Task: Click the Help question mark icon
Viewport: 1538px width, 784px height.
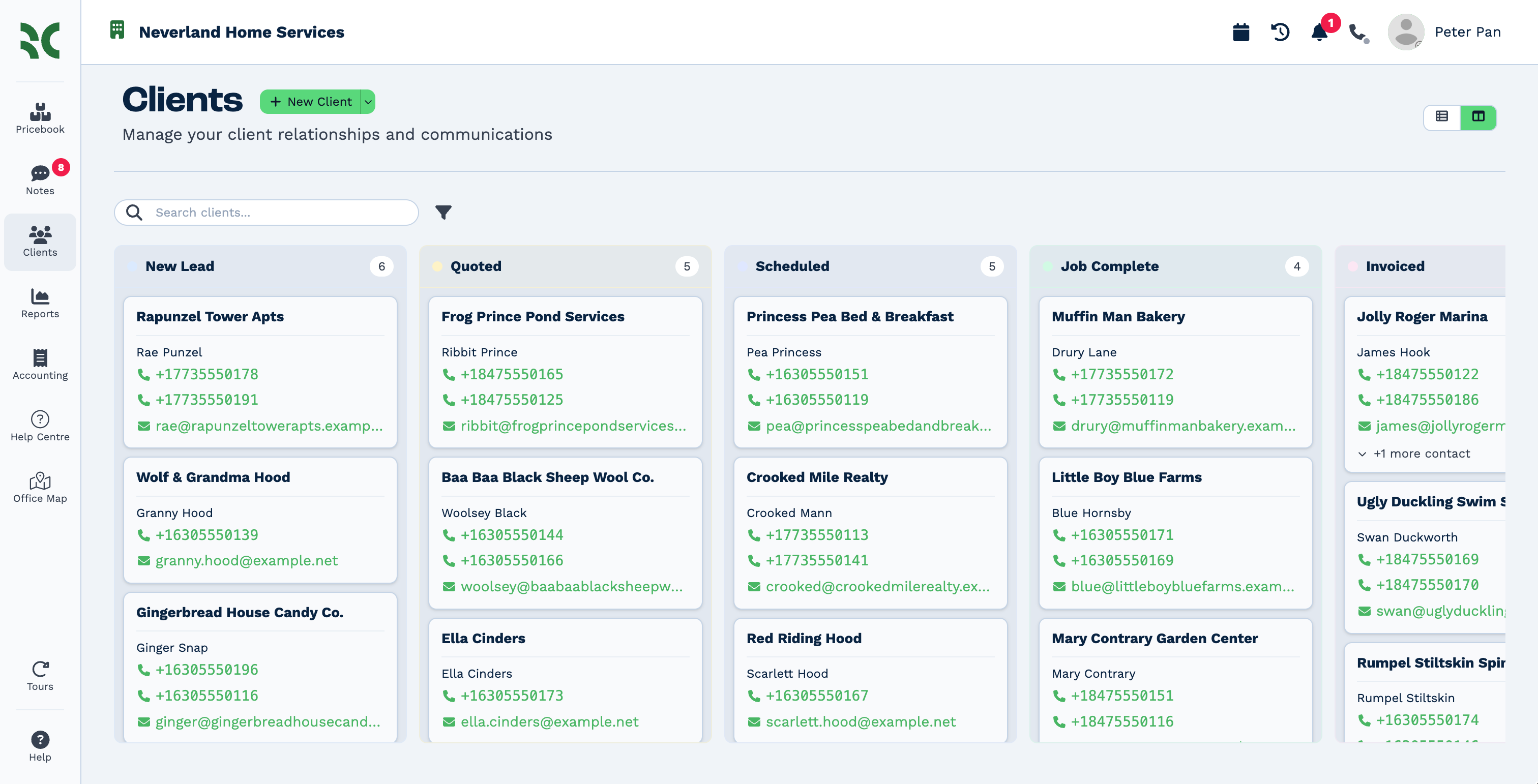Action: 40,740
